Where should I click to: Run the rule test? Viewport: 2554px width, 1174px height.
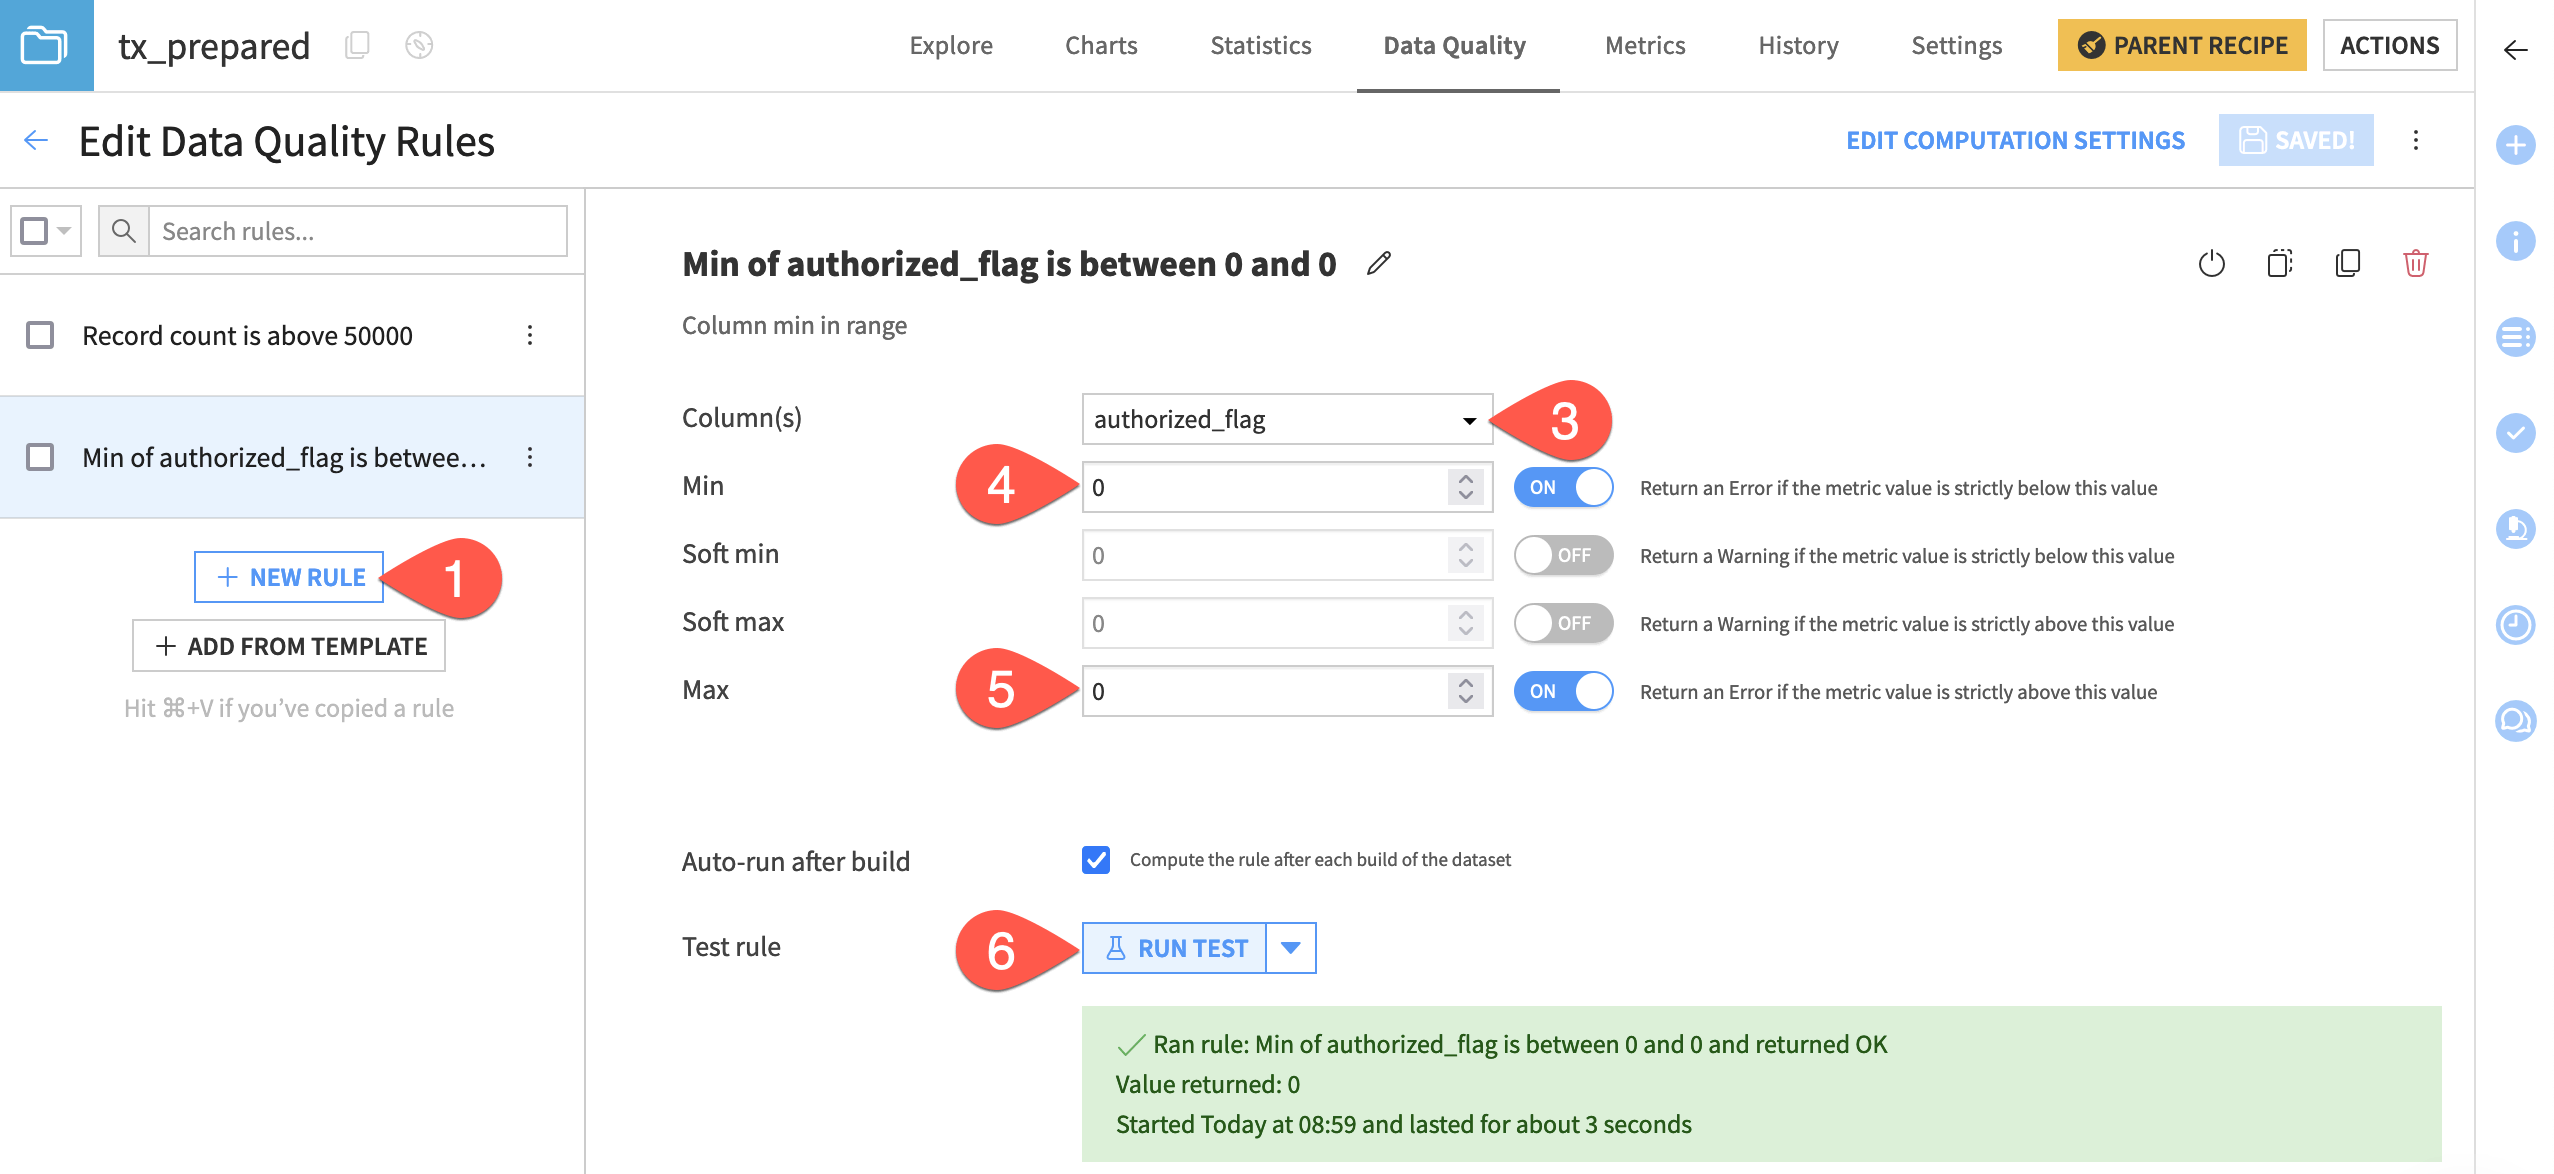[1174, 948]
